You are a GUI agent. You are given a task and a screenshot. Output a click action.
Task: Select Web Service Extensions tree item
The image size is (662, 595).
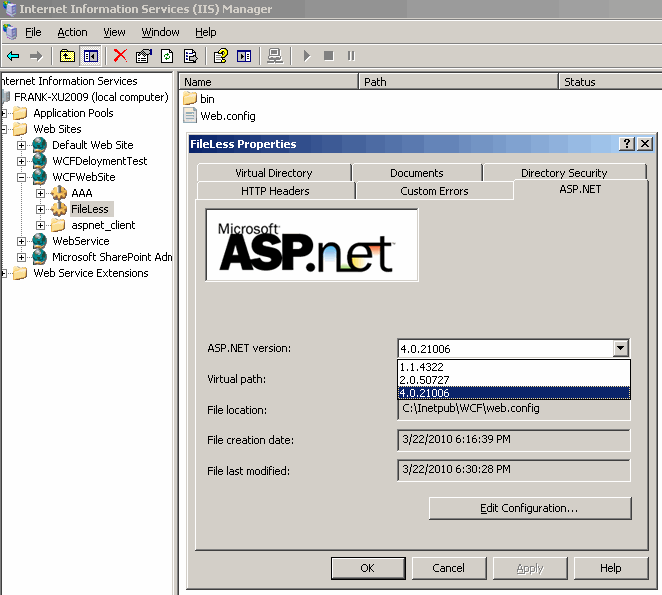coord(91,273)
